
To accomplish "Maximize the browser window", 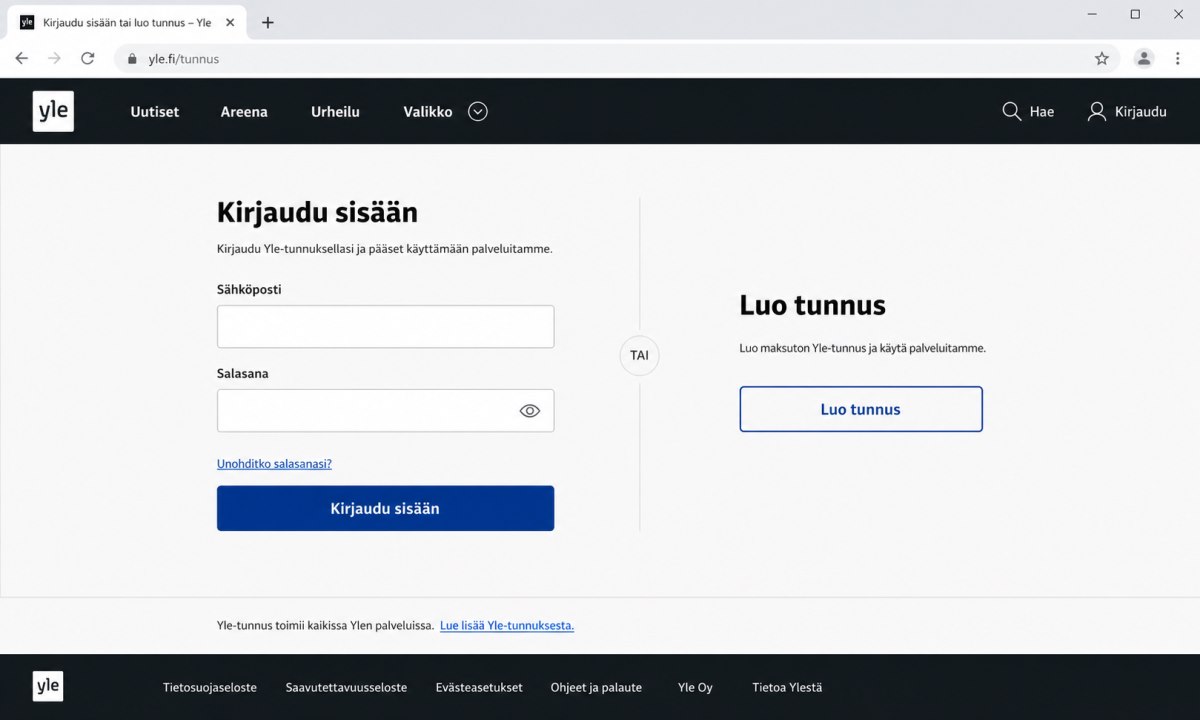I will coord(1135,14).
